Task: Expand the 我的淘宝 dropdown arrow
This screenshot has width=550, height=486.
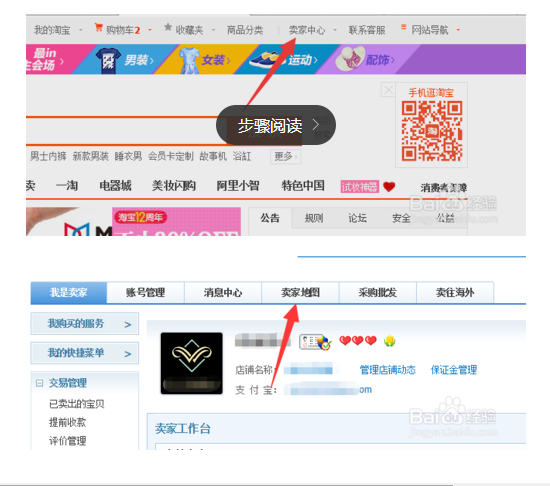Action: coord(81,30)
